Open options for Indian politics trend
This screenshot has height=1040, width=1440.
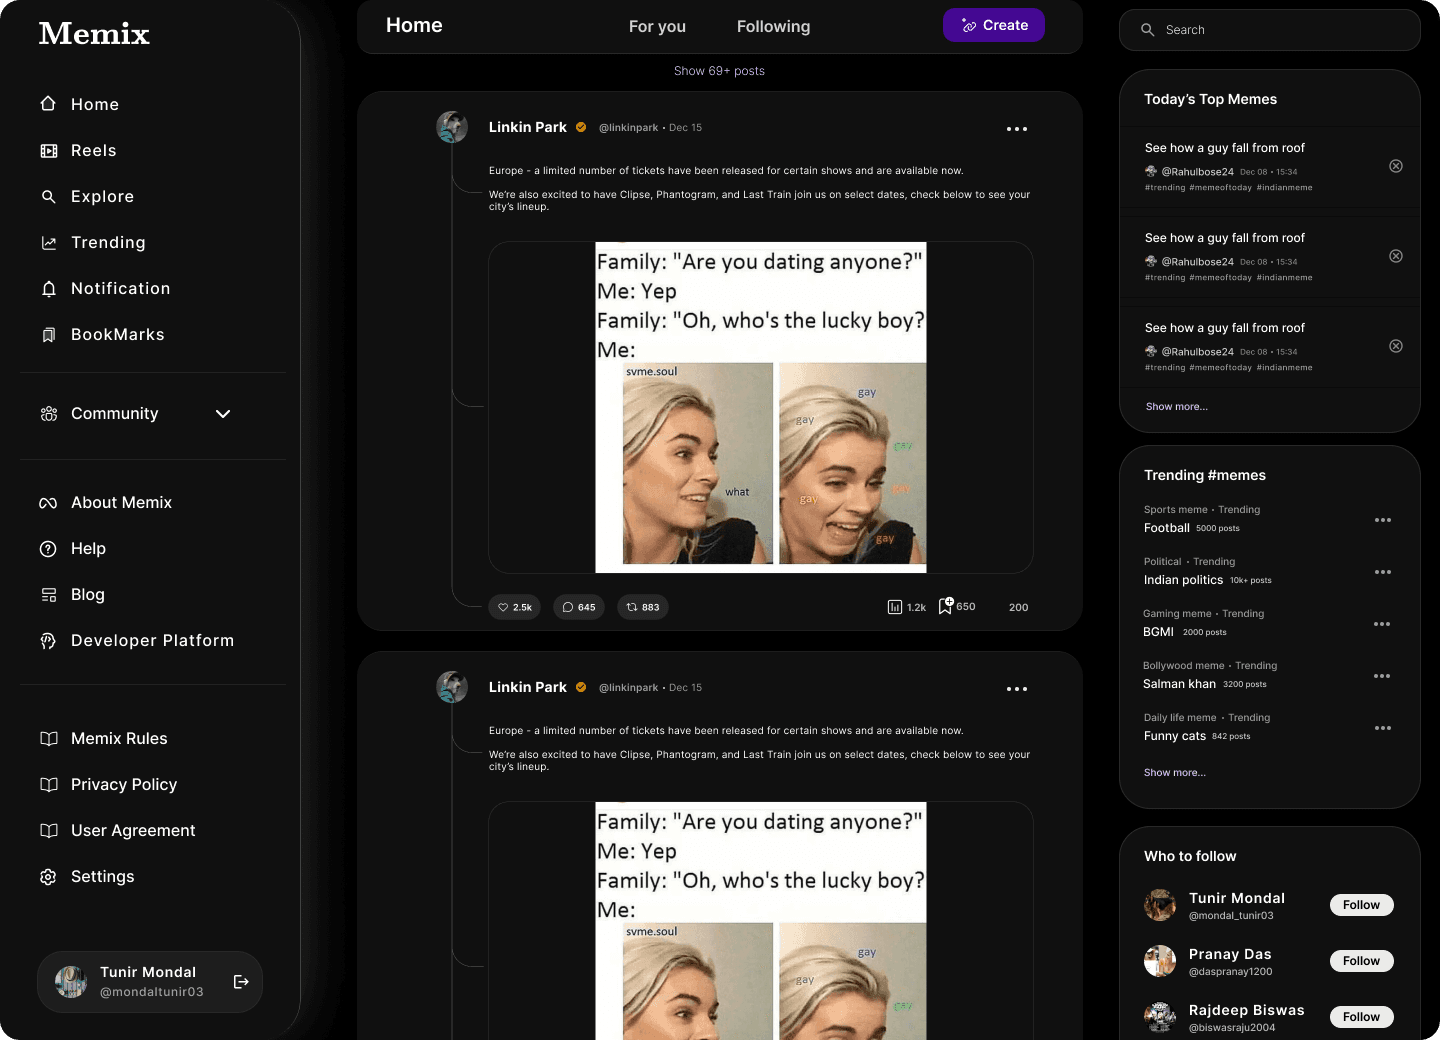tap(1383, 572)
